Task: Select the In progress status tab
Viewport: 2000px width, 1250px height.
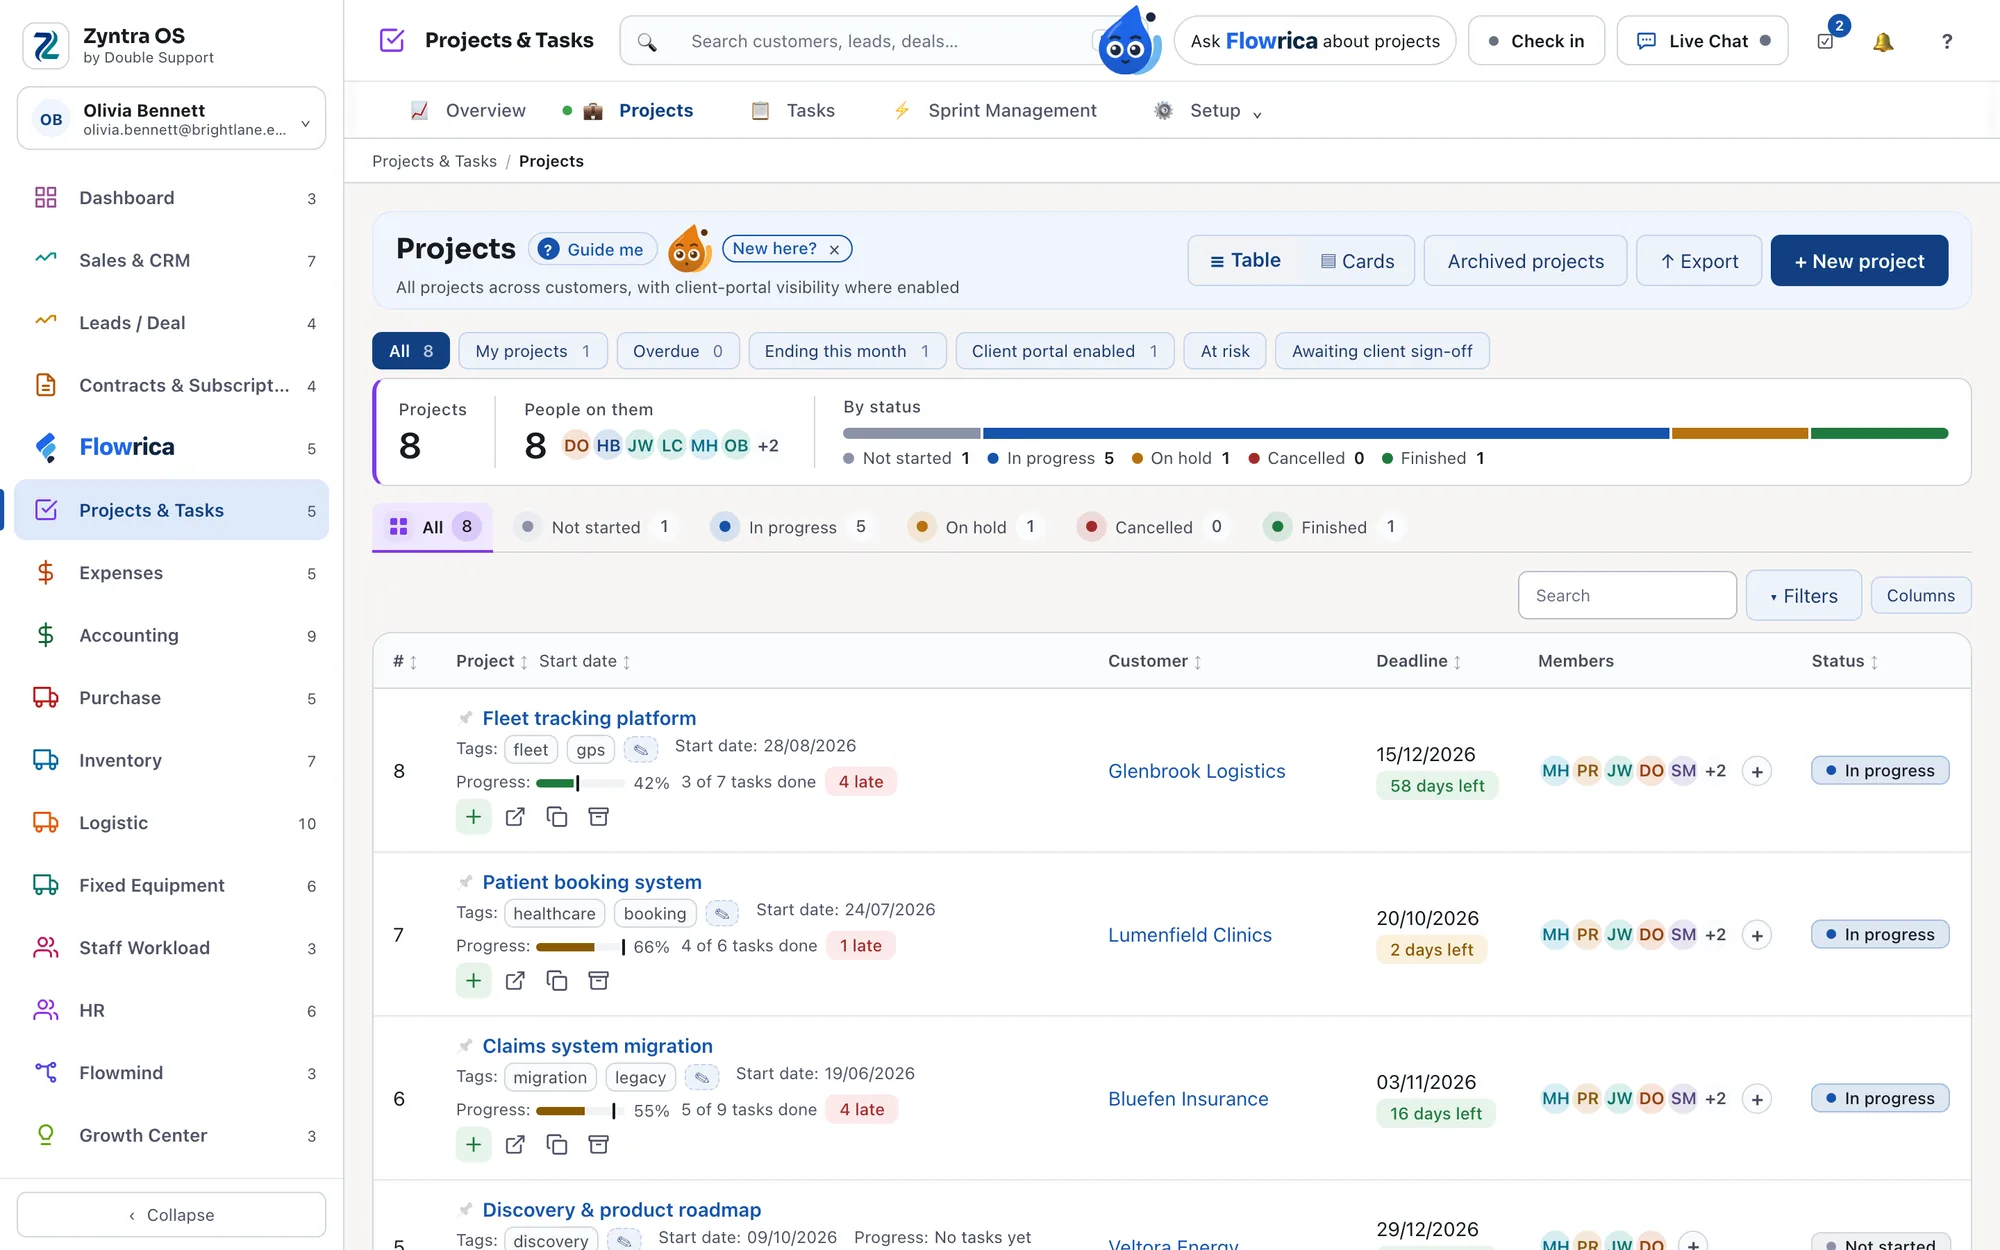Action: click(x=792, y=527)
